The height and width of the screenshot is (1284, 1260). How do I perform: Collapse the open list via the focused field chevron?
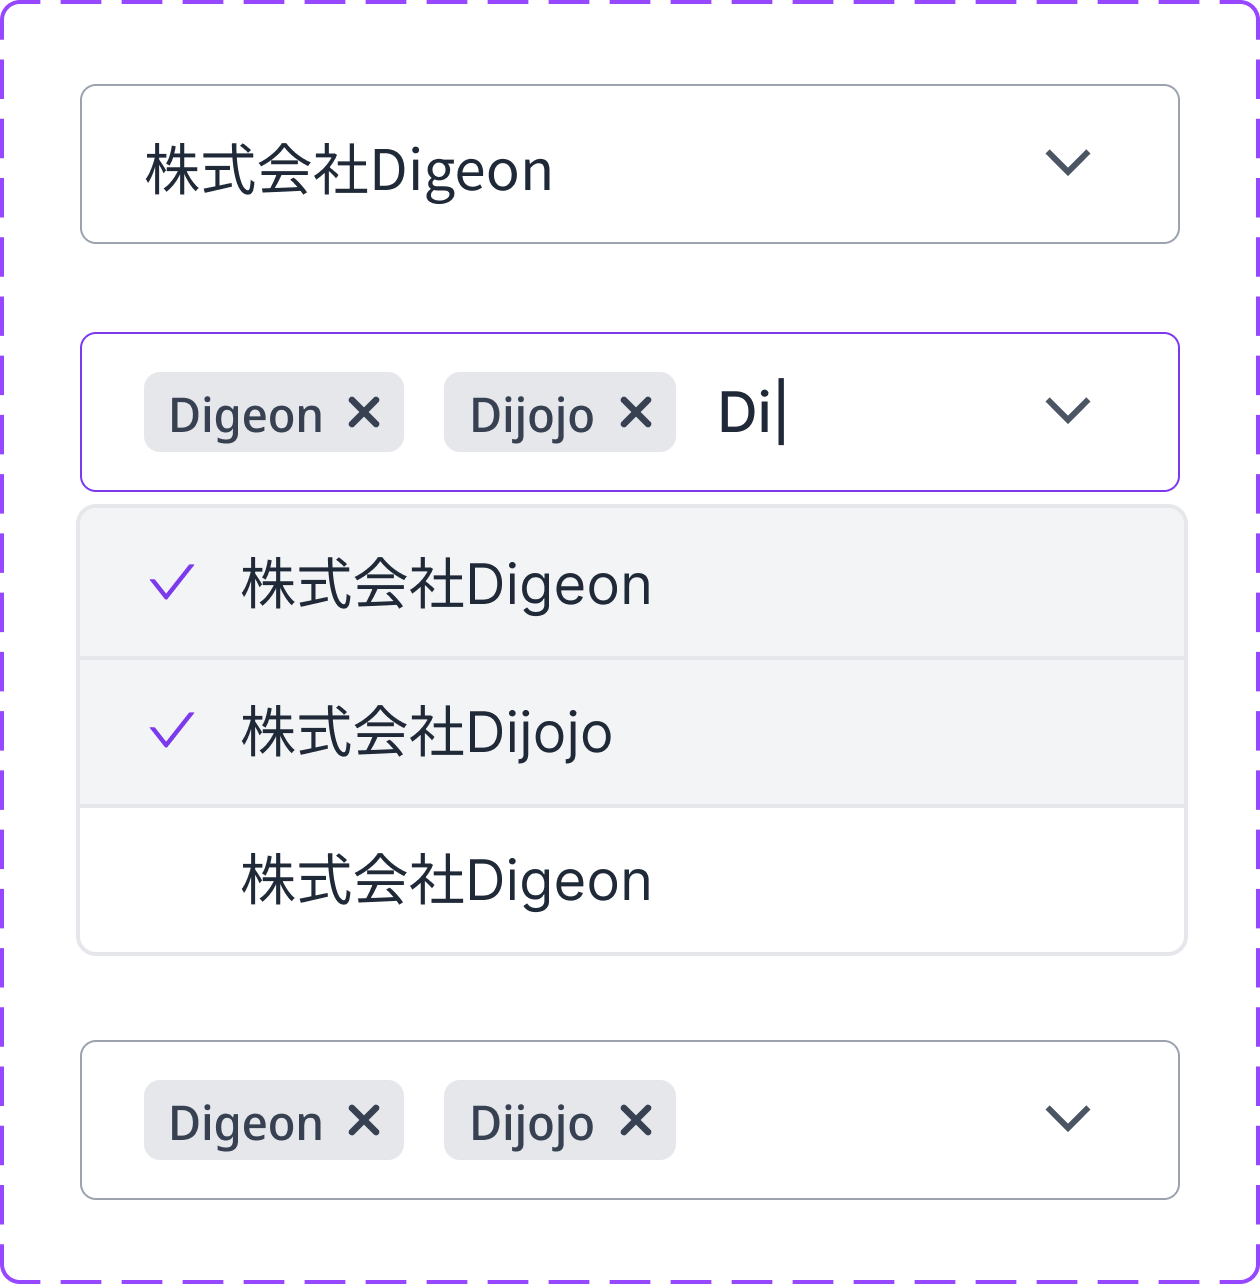click(x=1067, y=411)
